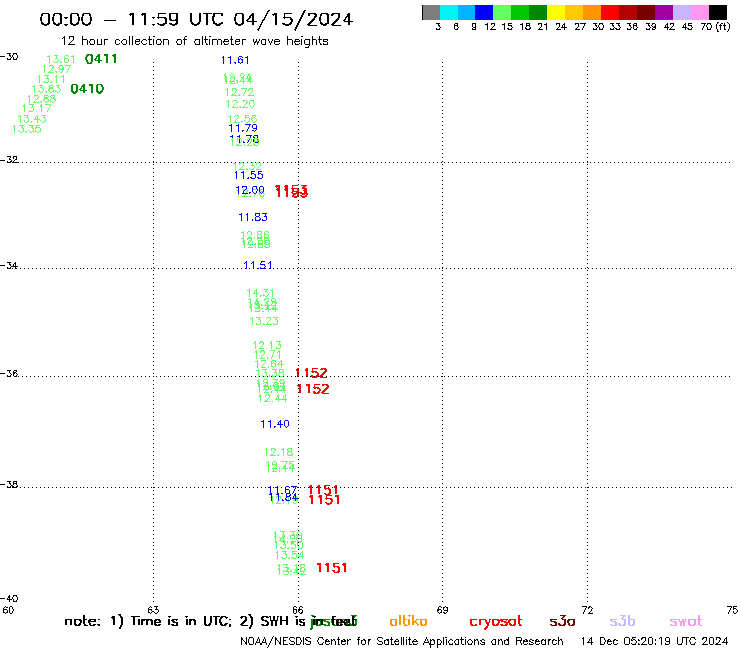Select the '0410' pass time label
The height and width of the screenshot is (650, 740).
coord(87,89)
